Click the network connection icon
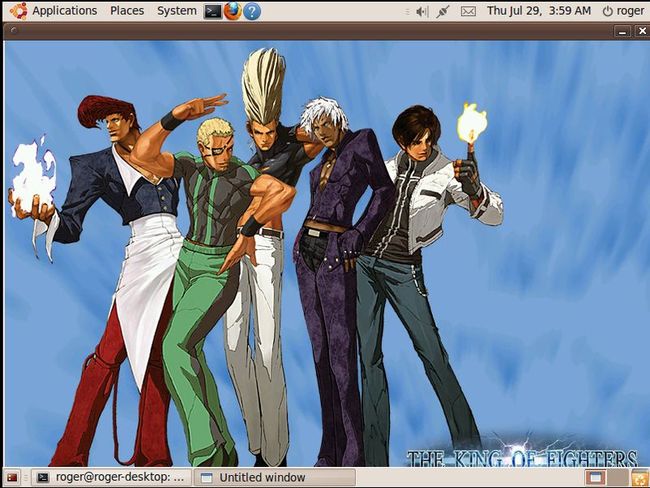 (x=442, y=12)
